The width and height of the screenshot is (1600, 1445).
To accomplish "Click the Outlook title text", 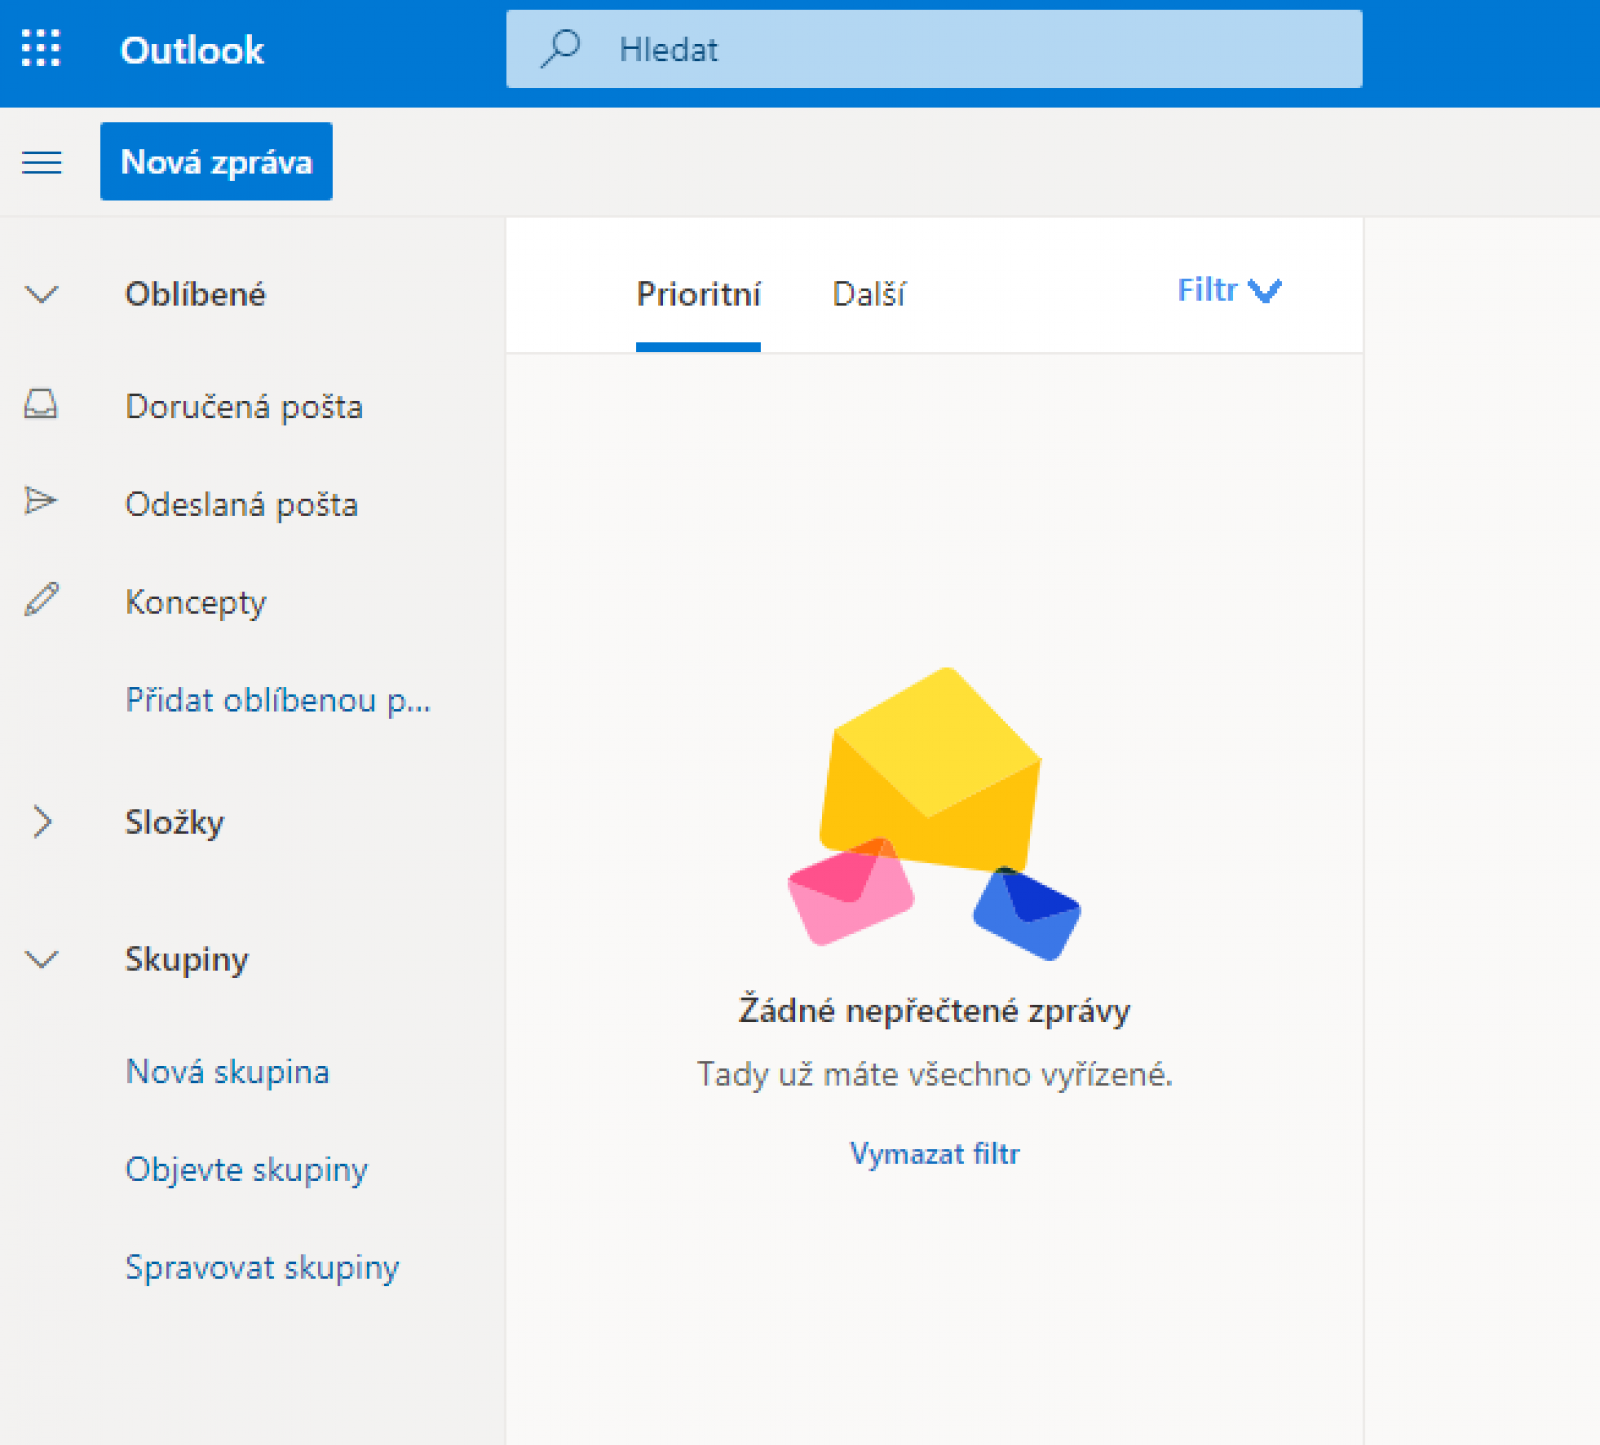I will [x=192, y=50].
